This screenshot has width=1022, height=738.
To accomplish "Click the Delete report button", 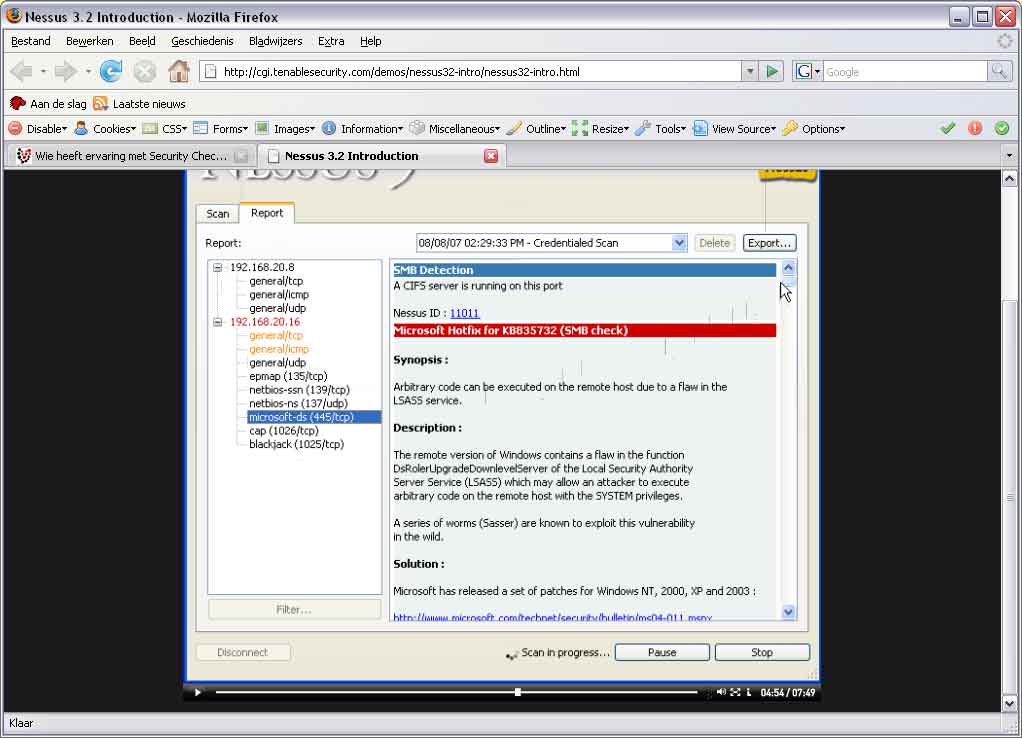I will click(x=714, y=243).
